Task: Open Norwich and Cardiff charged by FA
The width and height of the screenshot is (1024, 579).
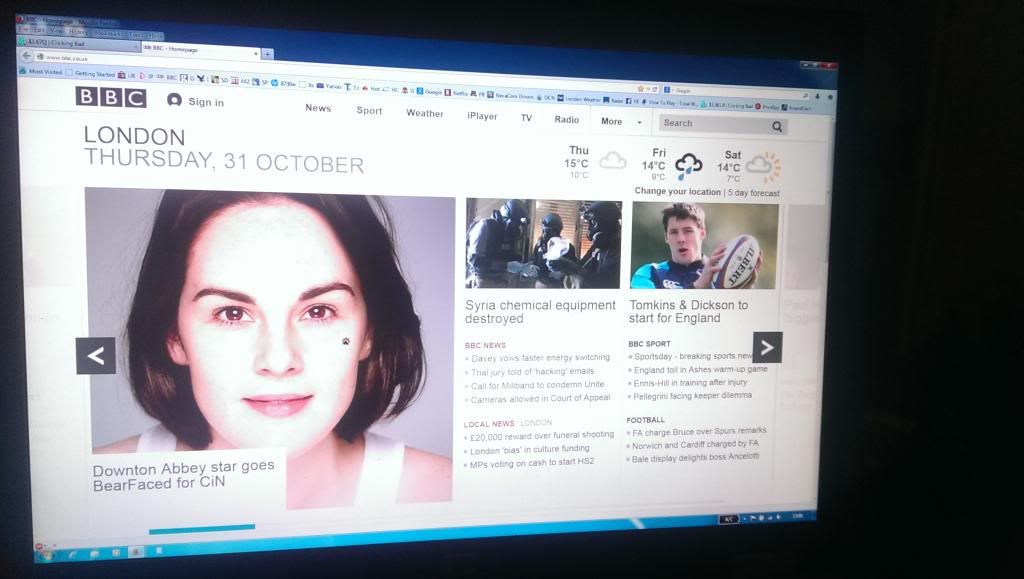Action: coord(695,445)
